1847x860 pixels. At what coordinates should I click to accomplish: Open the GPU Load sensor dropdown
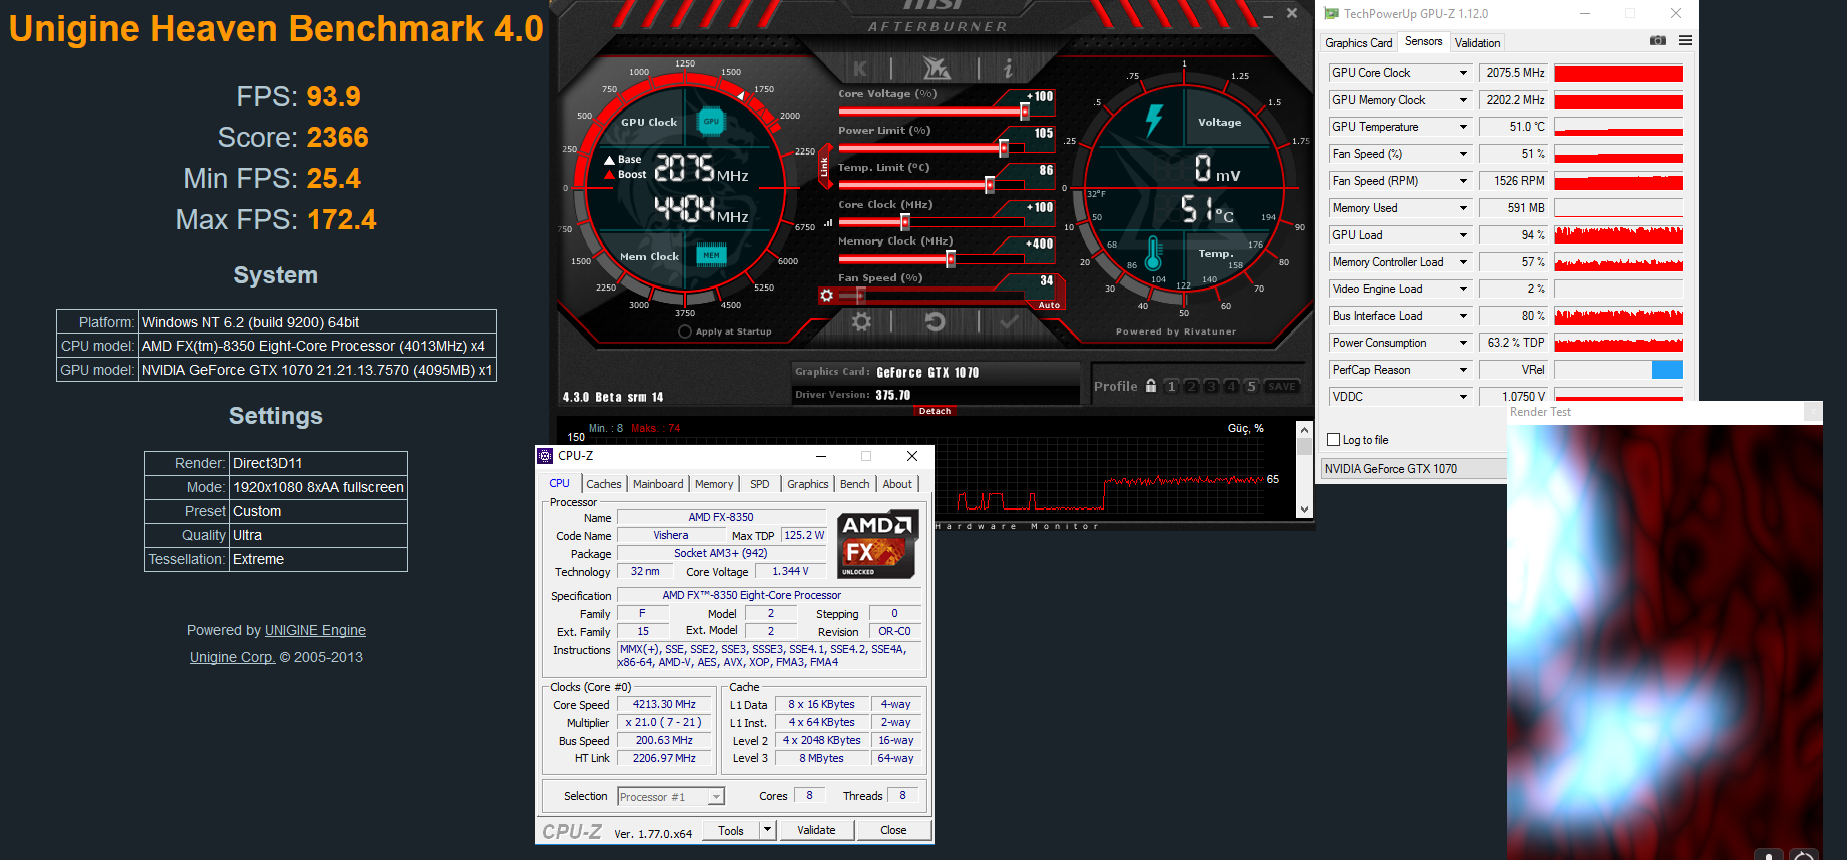(1463, 235)
